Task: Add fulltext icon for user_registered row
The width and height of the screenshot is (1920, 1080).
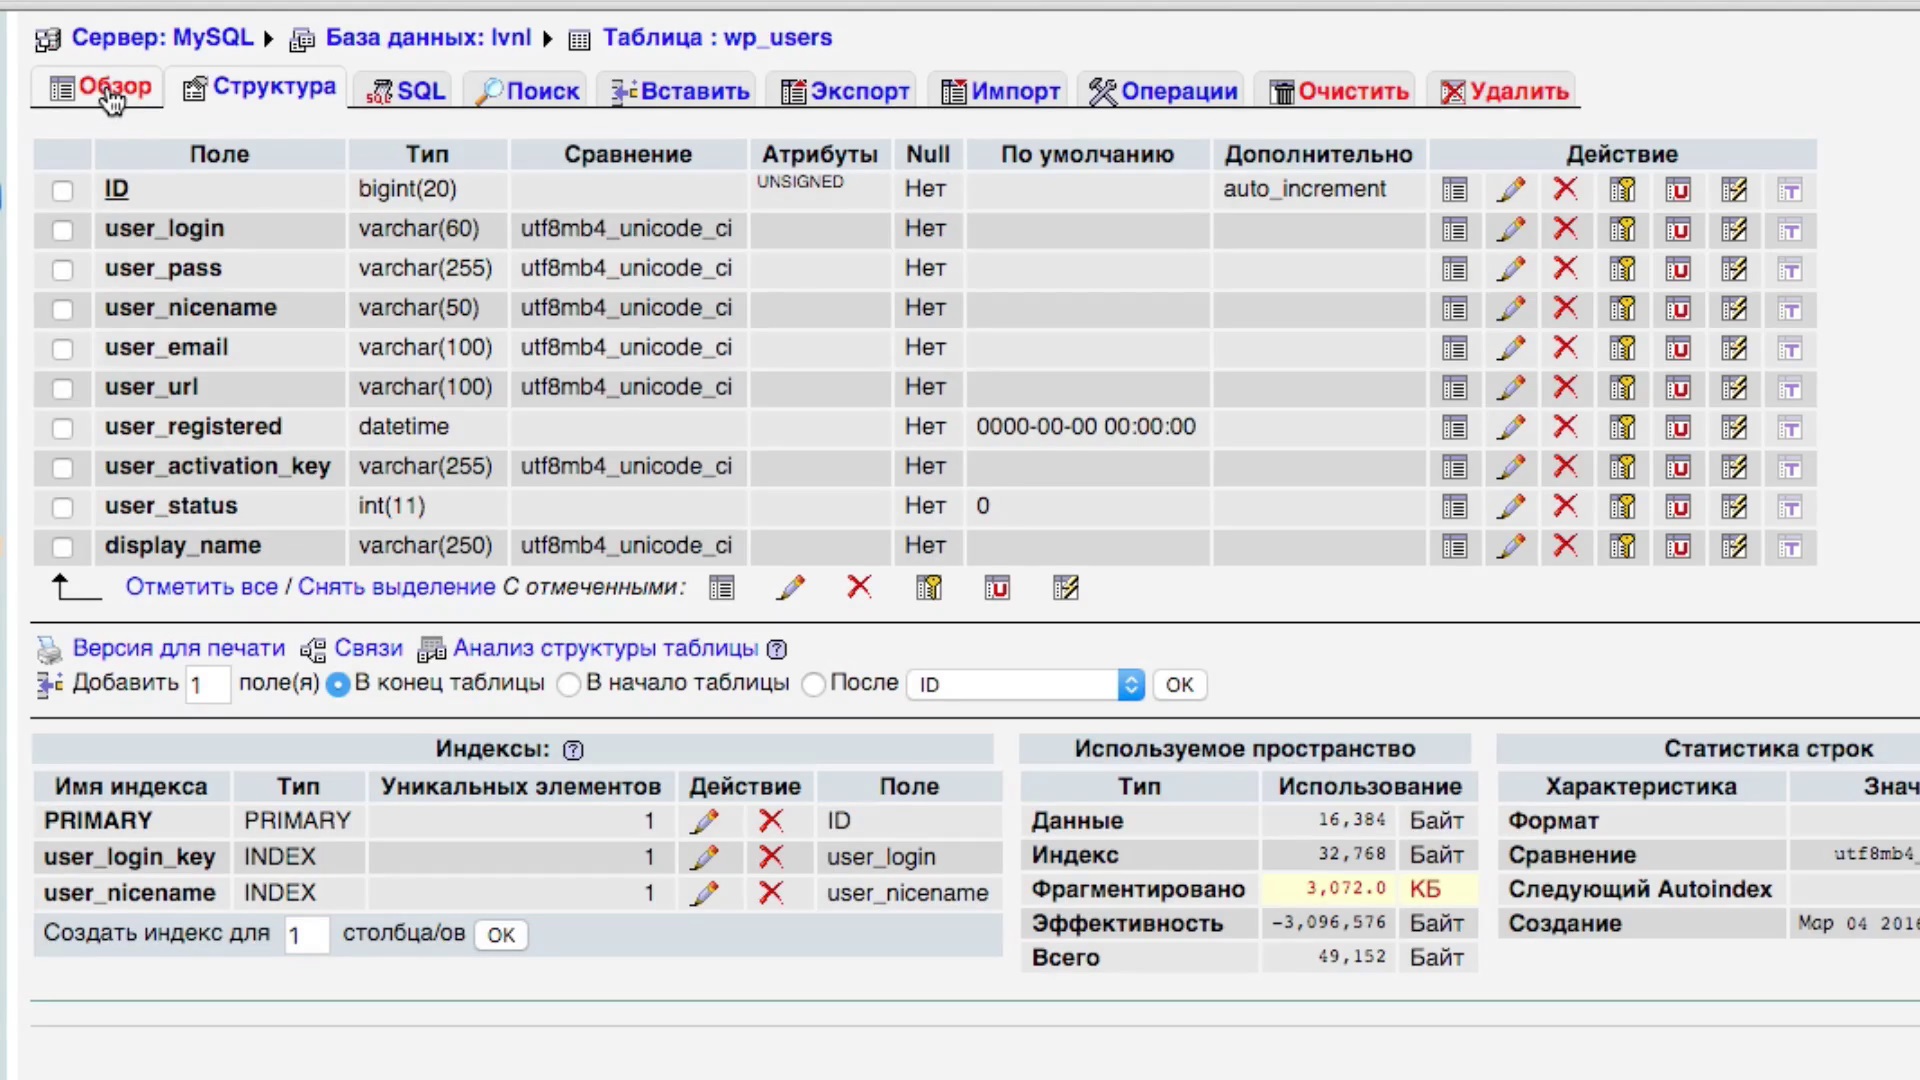Action: pyautogui.click(x=1790, y=428)
